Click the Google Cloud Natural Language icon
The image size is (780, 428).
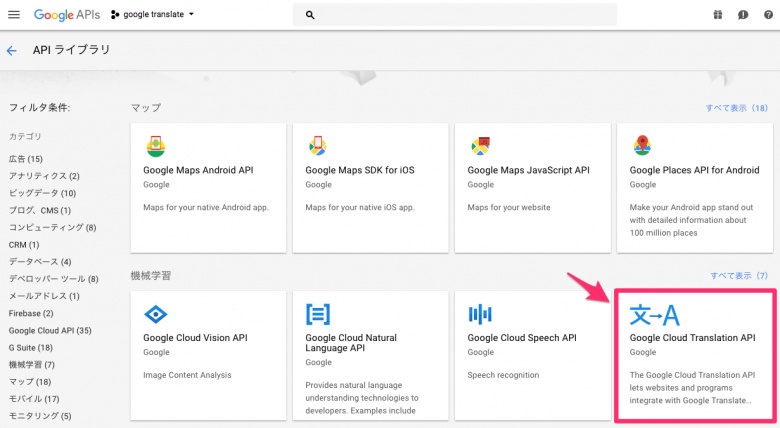[317, 315]
